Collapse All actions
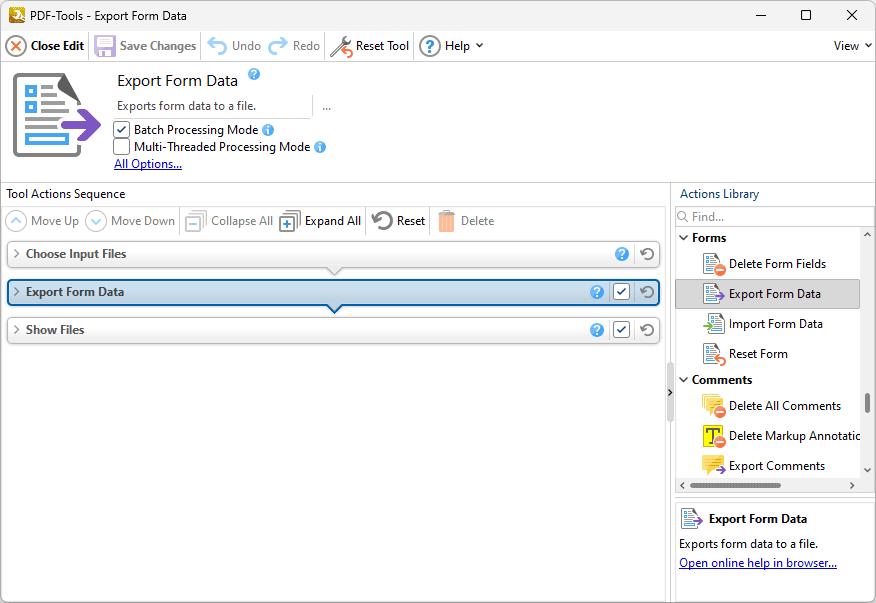Screen dimensions: 876x603 (229, 221)
